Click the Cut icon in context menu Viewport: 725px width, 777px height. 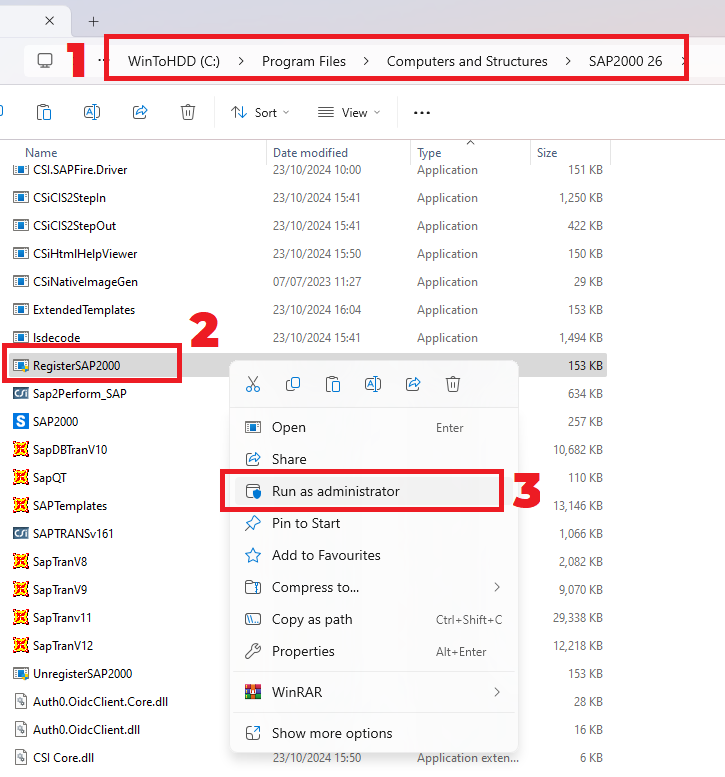click(253, 384)
